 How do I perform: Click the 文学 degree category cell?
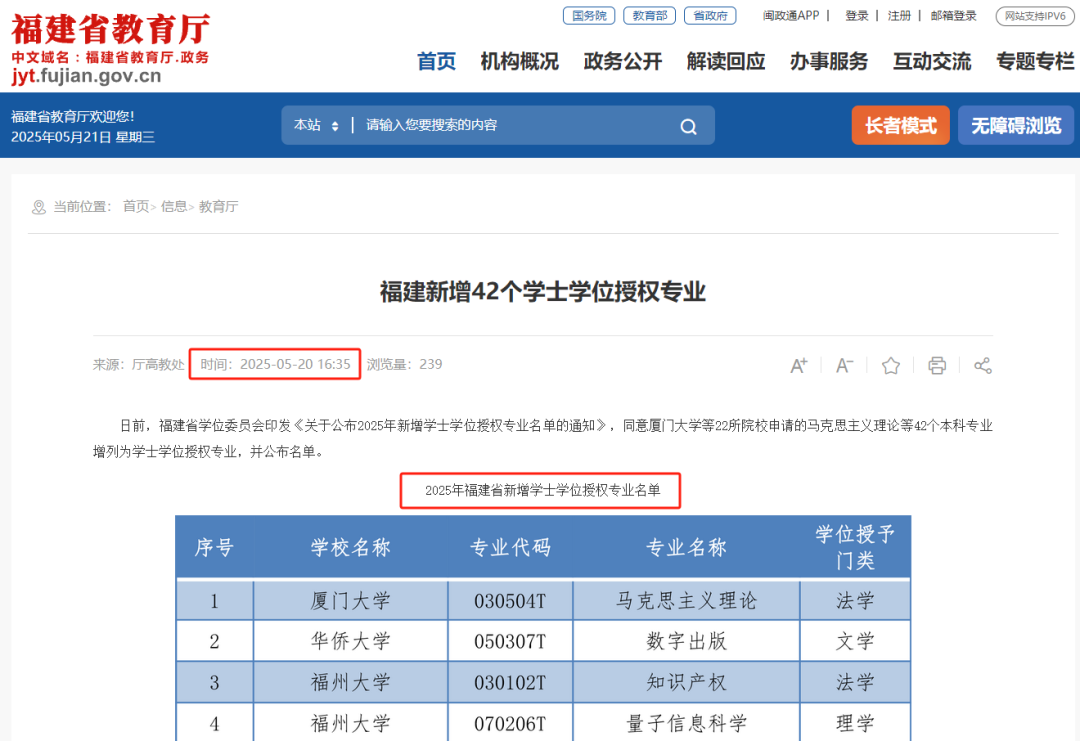coord(855,641)
